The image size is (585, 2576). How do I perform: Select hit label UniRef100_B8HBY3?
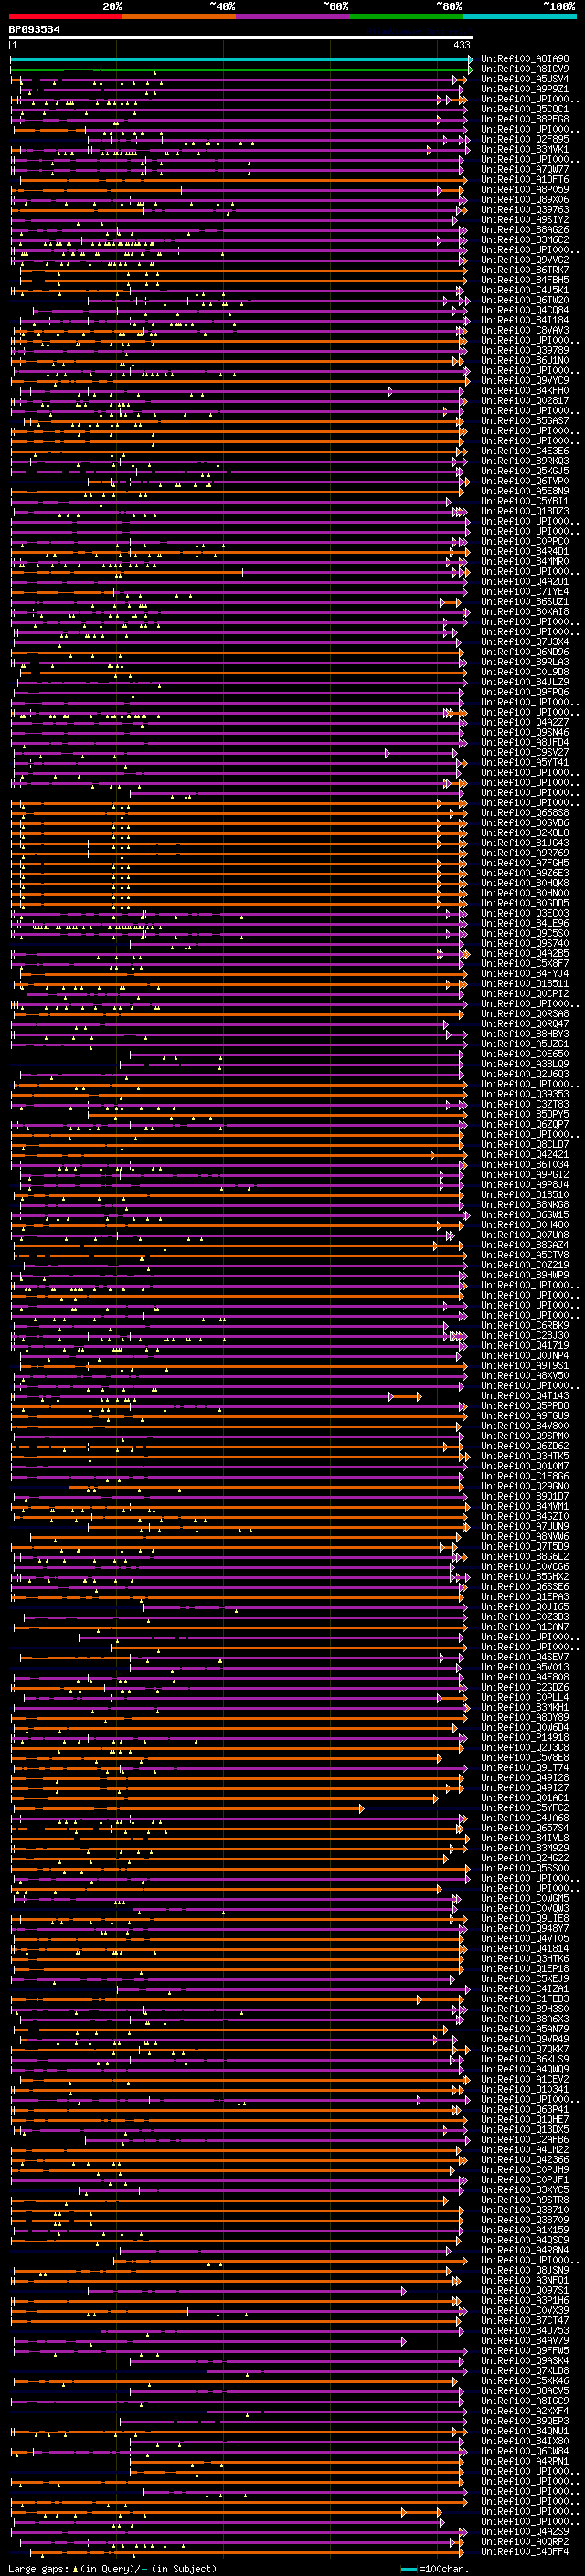(525, 1034)
